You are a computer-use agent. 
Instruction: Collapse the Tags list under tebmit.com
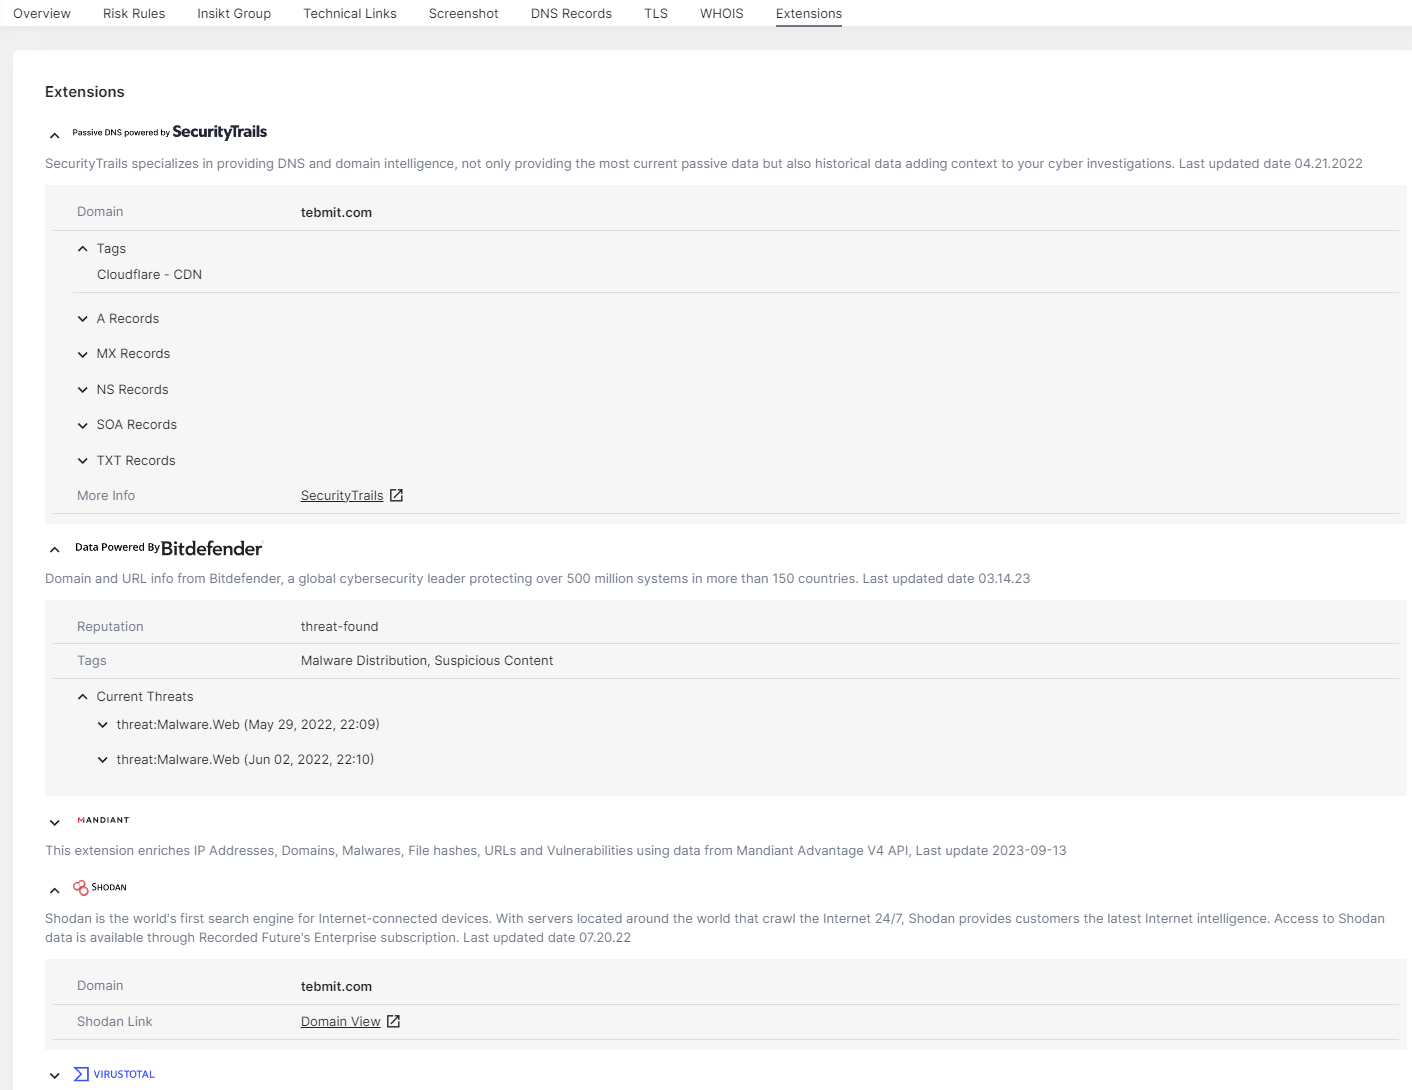tap(83, 249)
